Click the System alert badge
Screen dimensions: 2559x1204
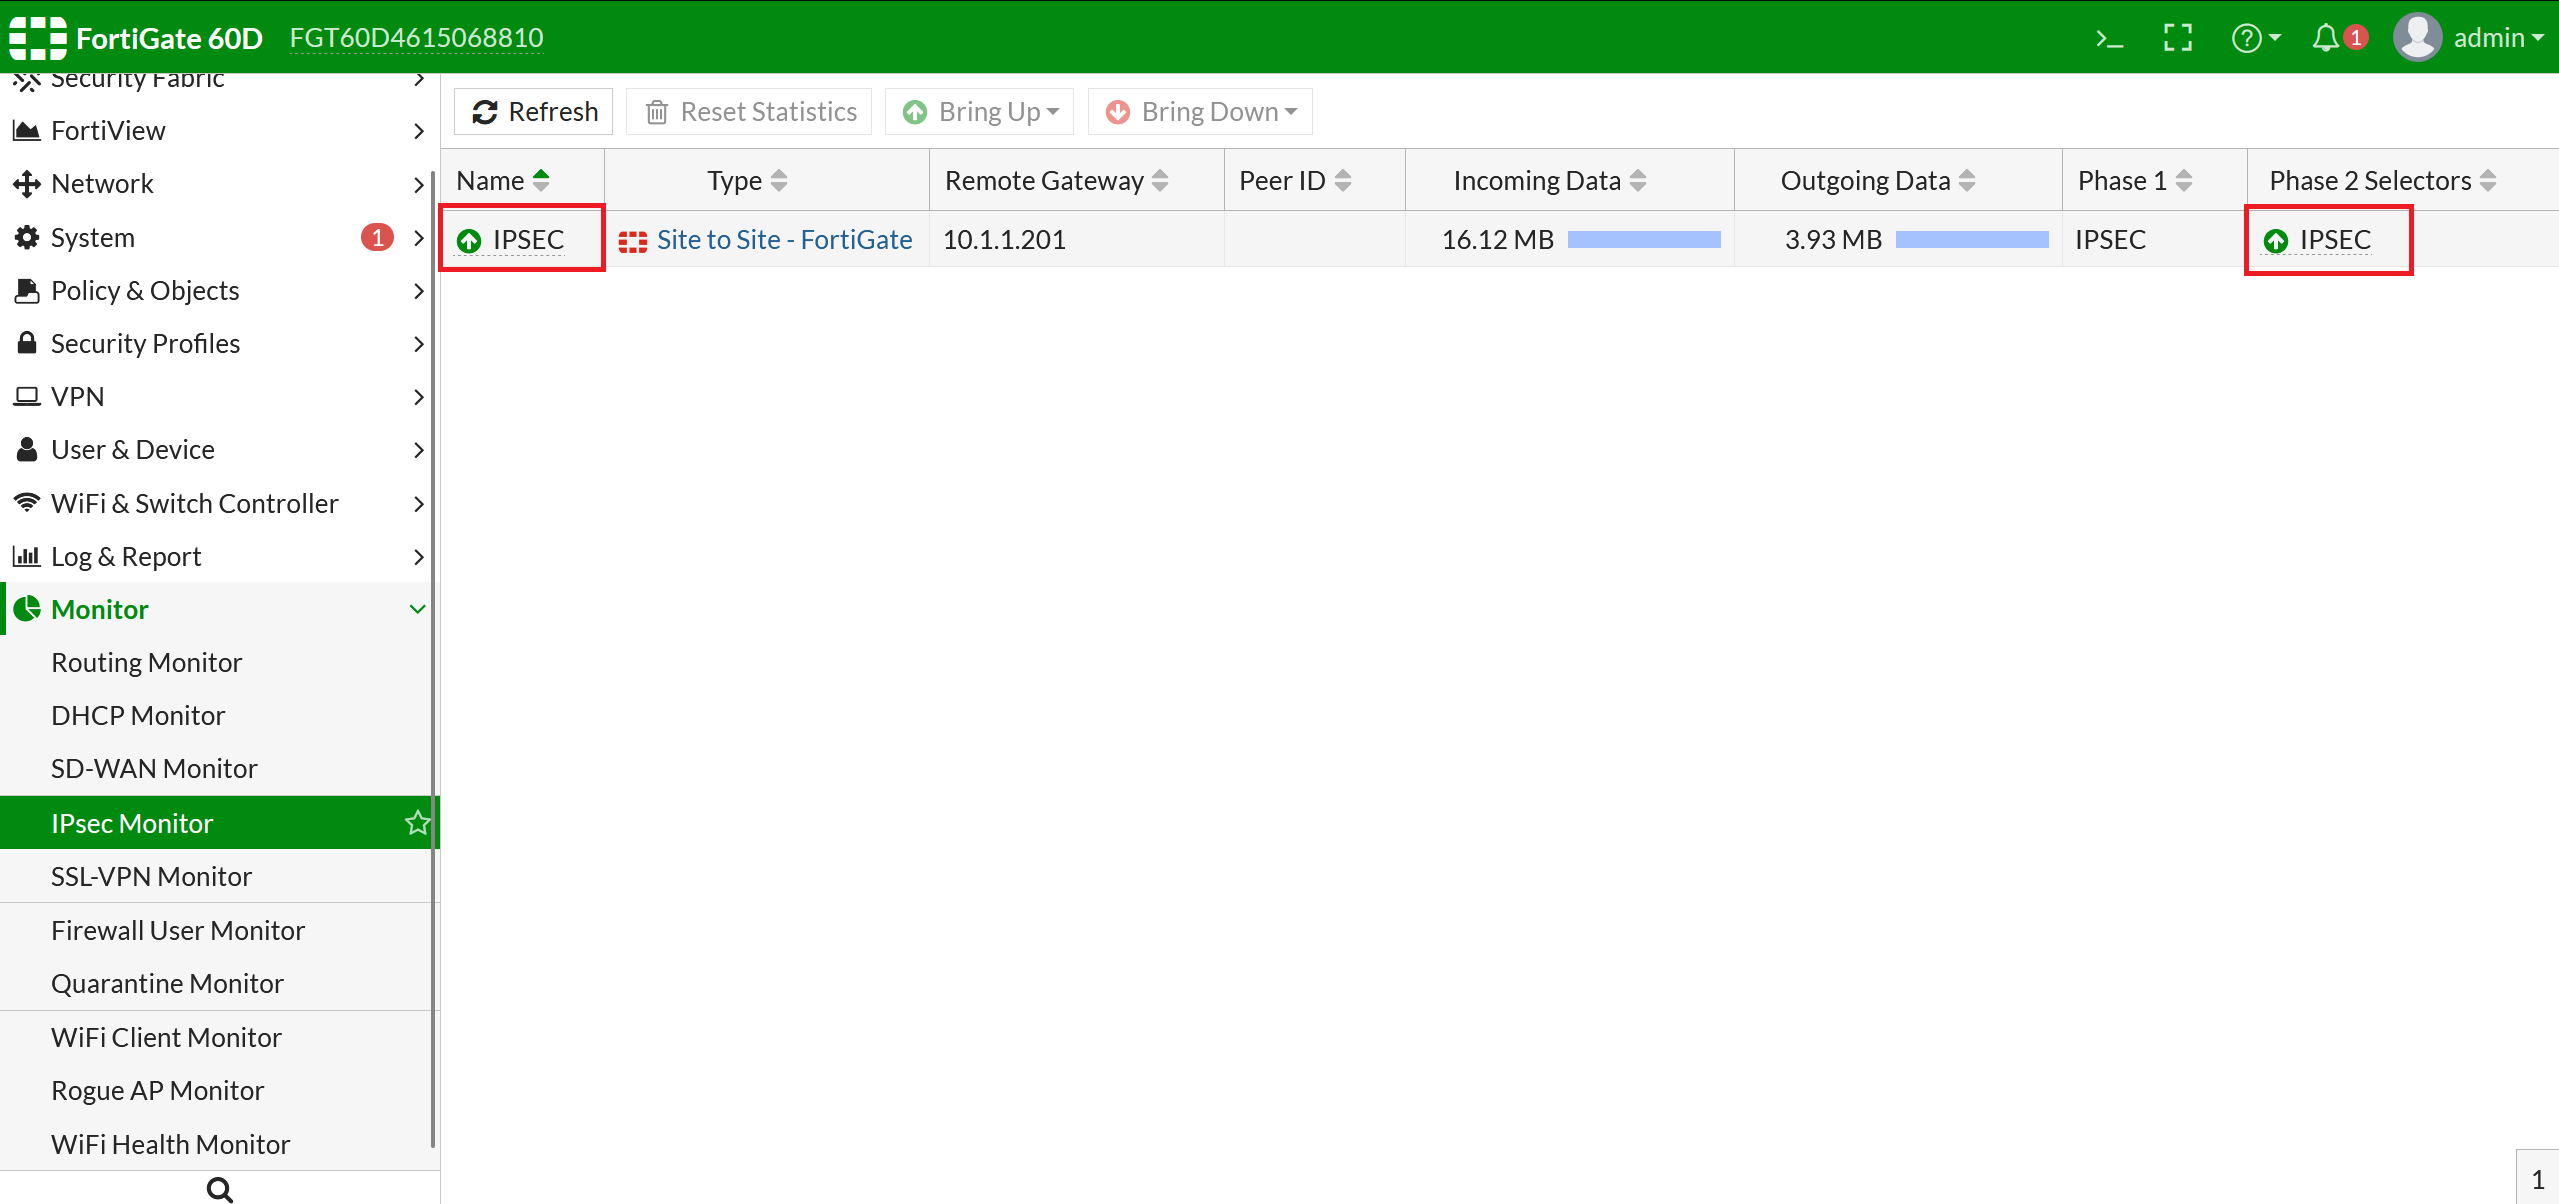pos(377,237)
